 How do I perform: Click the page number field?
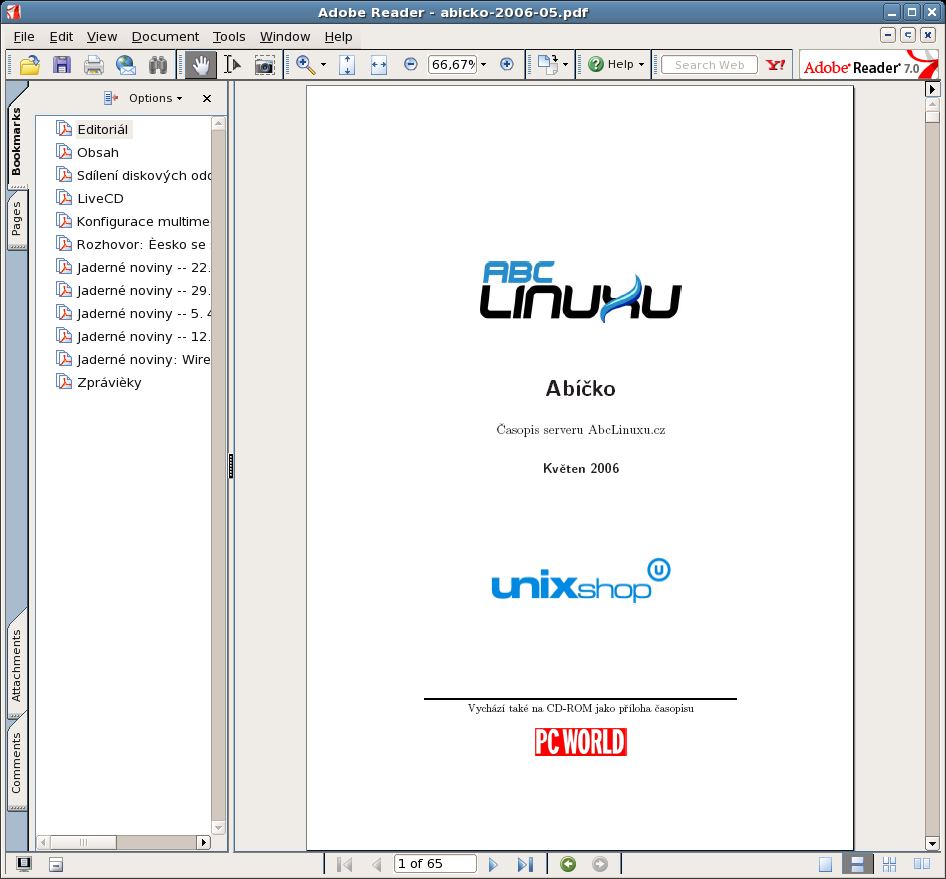[x=435, y=864]
